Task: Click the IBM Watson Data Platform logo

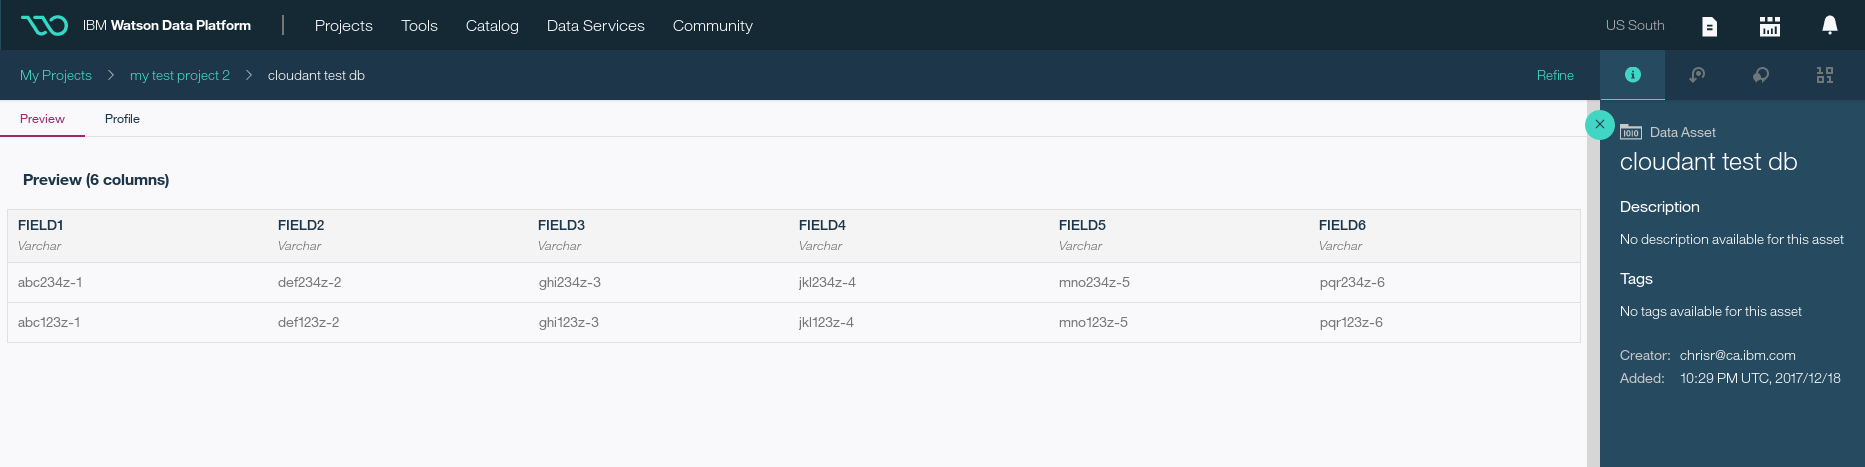Action: pos(44,25)
